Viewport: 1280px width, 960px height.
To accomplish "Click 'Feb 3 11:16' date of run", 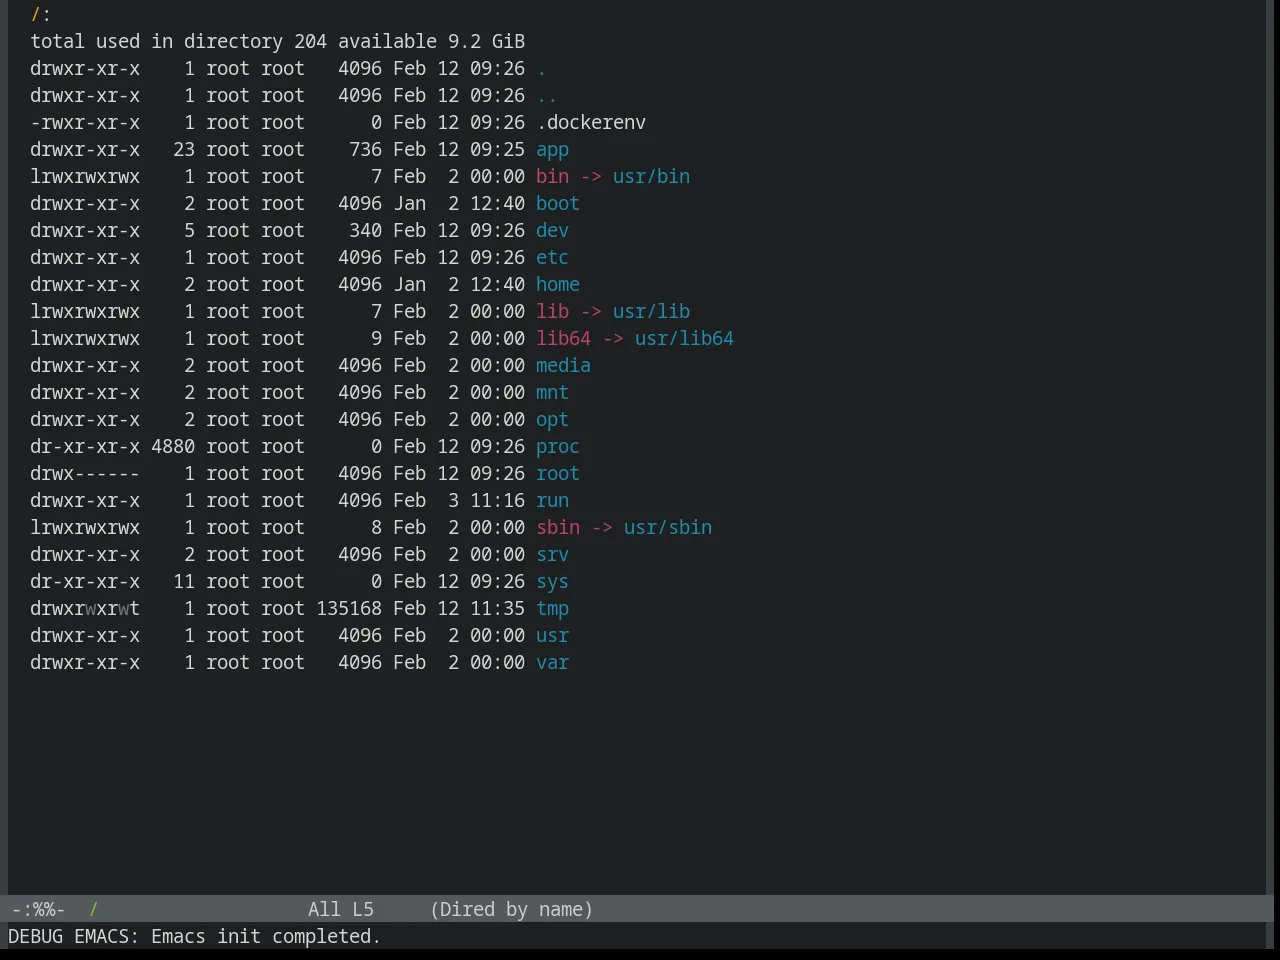I will (x=459, y=501).
